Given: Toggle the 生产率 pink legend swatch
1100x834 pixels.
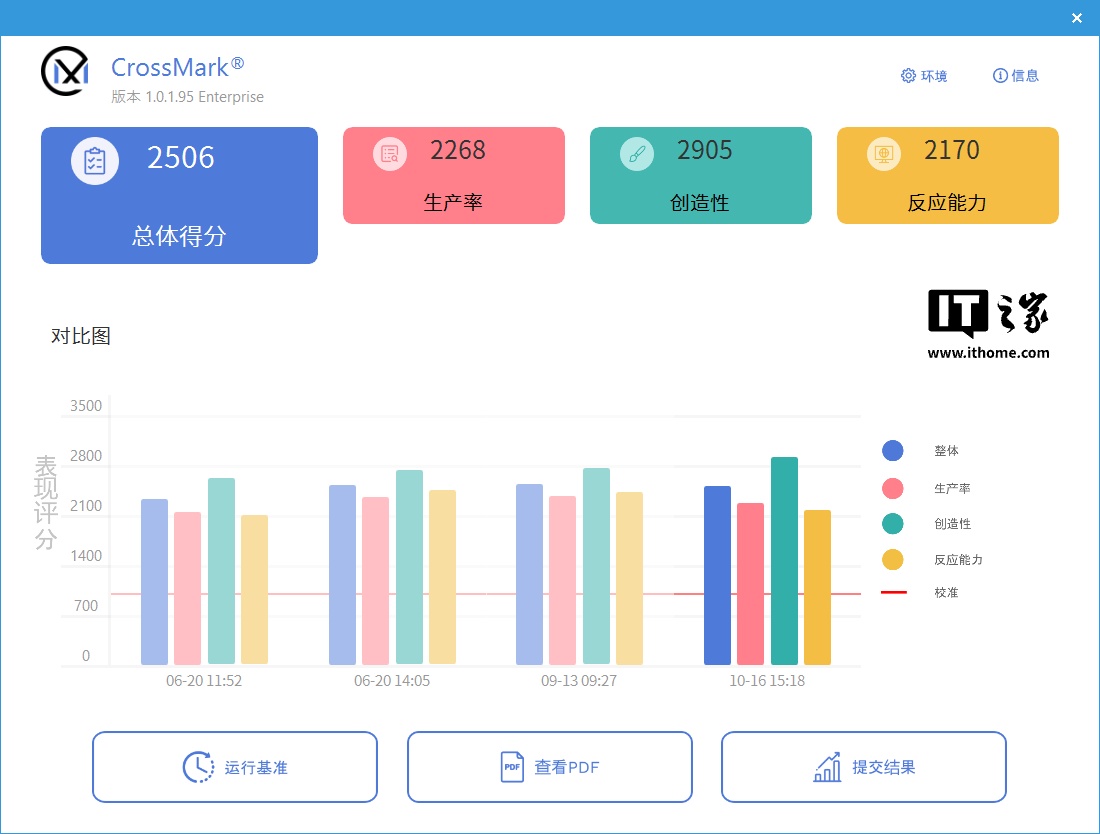Looking at the screenshot, I should pos(893,488).
